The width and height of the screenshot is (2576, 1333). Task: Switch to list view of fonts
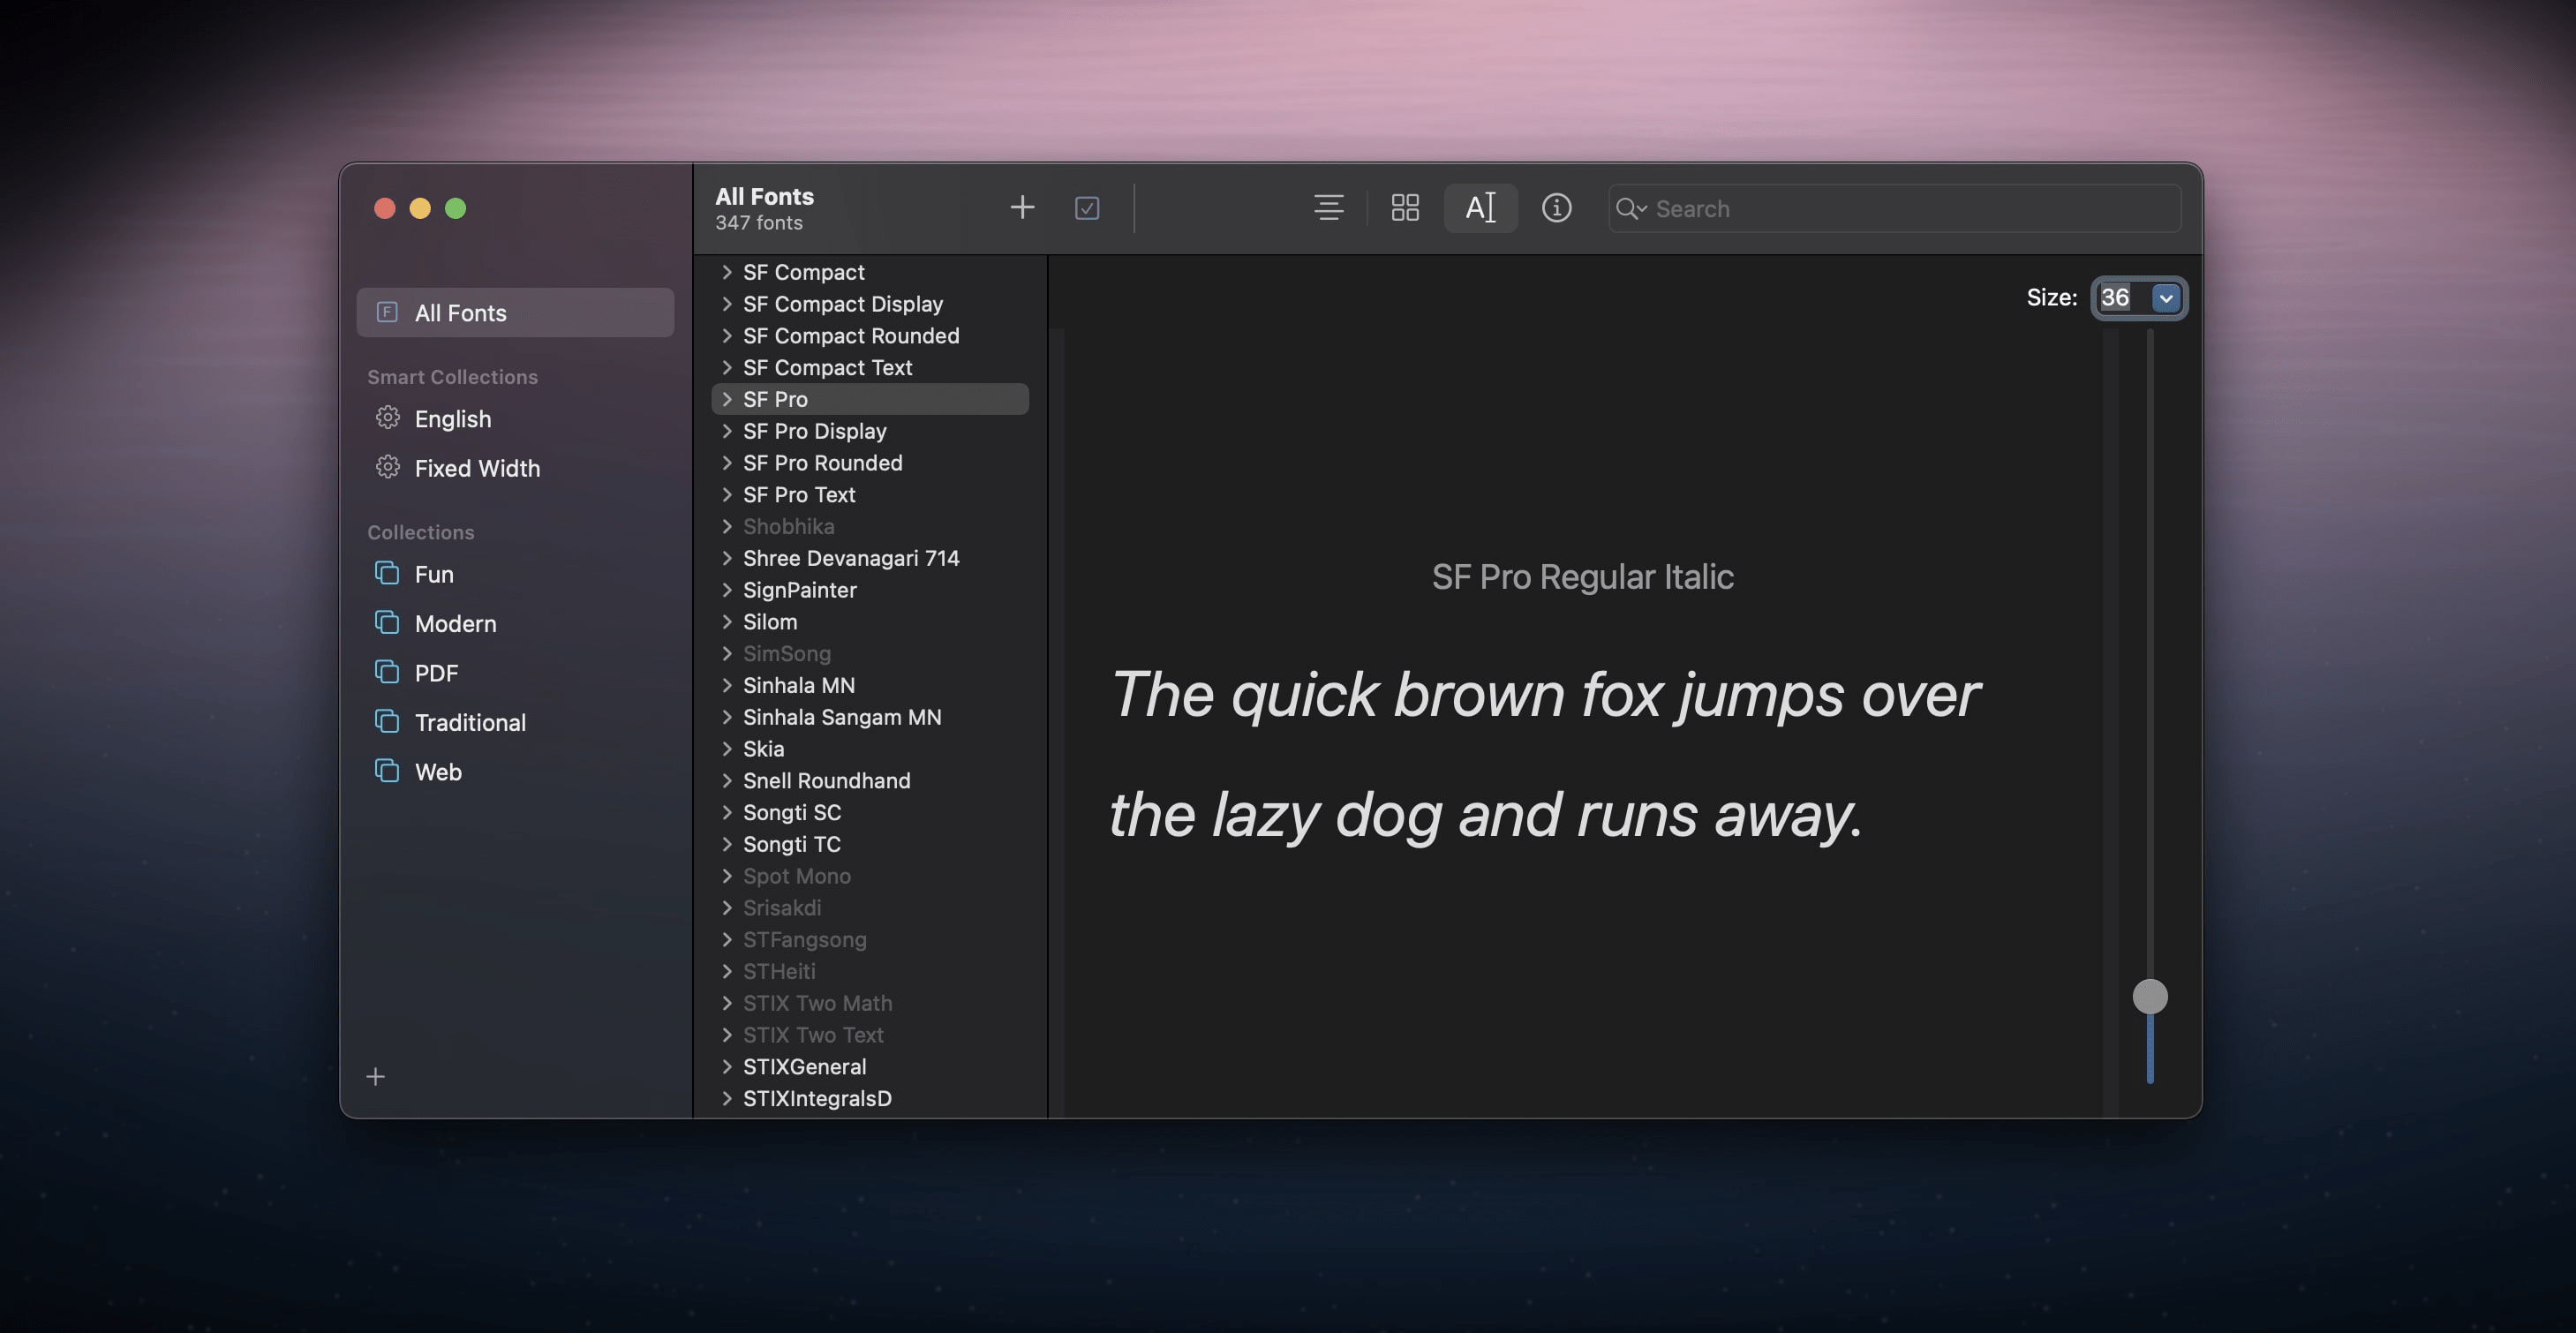[x=1328, y=208]
